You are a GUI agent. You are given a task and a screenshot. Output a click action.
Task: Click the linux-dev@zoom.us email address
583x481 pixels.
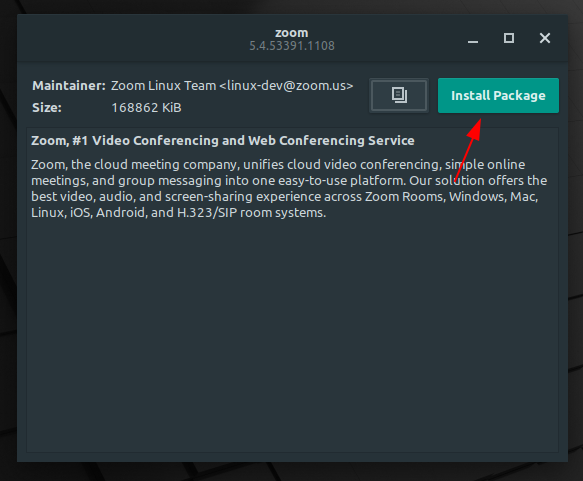[286, 86]
